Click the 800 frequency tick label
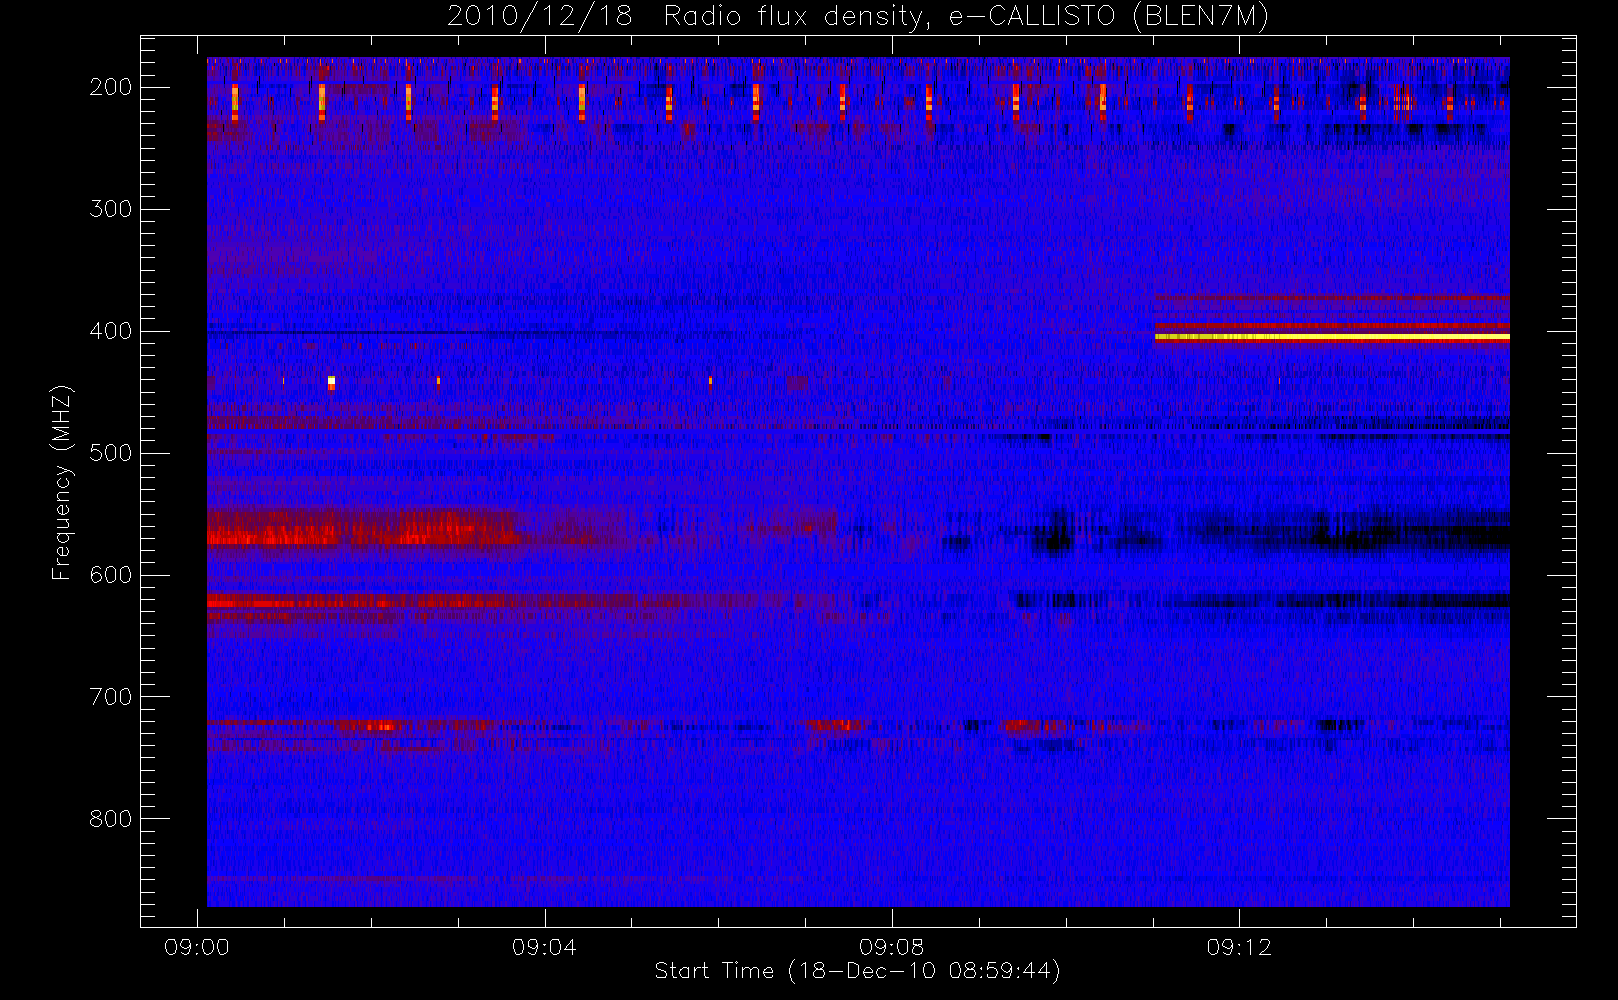This screenshot has width=1618, height=1000. (x=111, y=819)
